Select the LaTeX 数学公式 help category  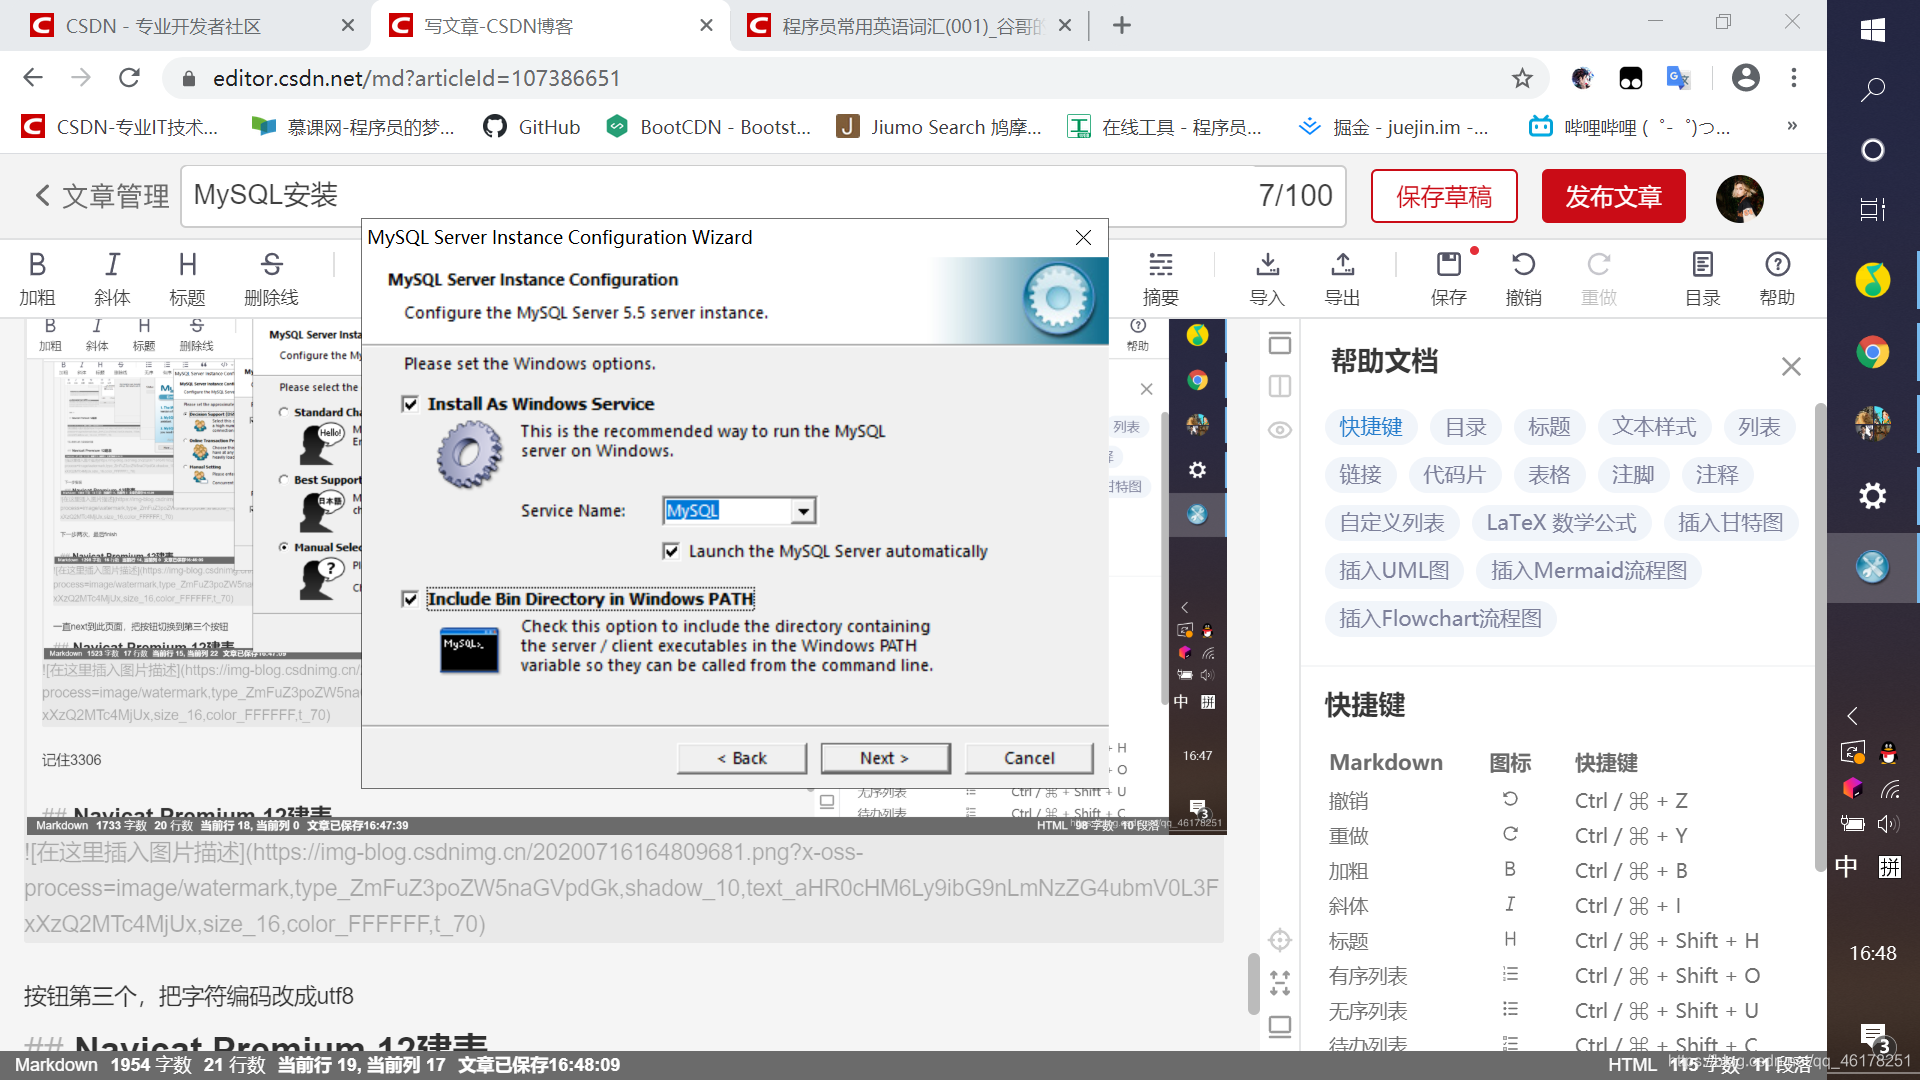pos(1560,523)
